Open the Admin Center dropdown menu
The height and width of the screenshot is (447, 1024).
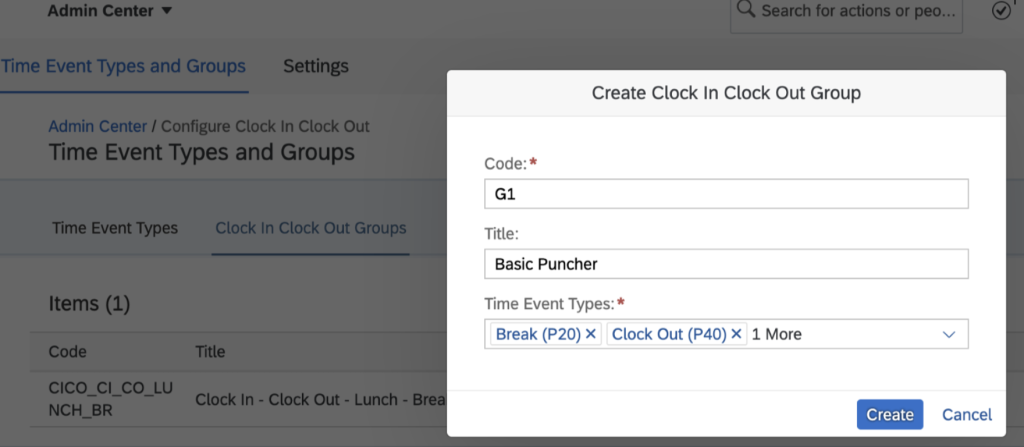(110, 10)
